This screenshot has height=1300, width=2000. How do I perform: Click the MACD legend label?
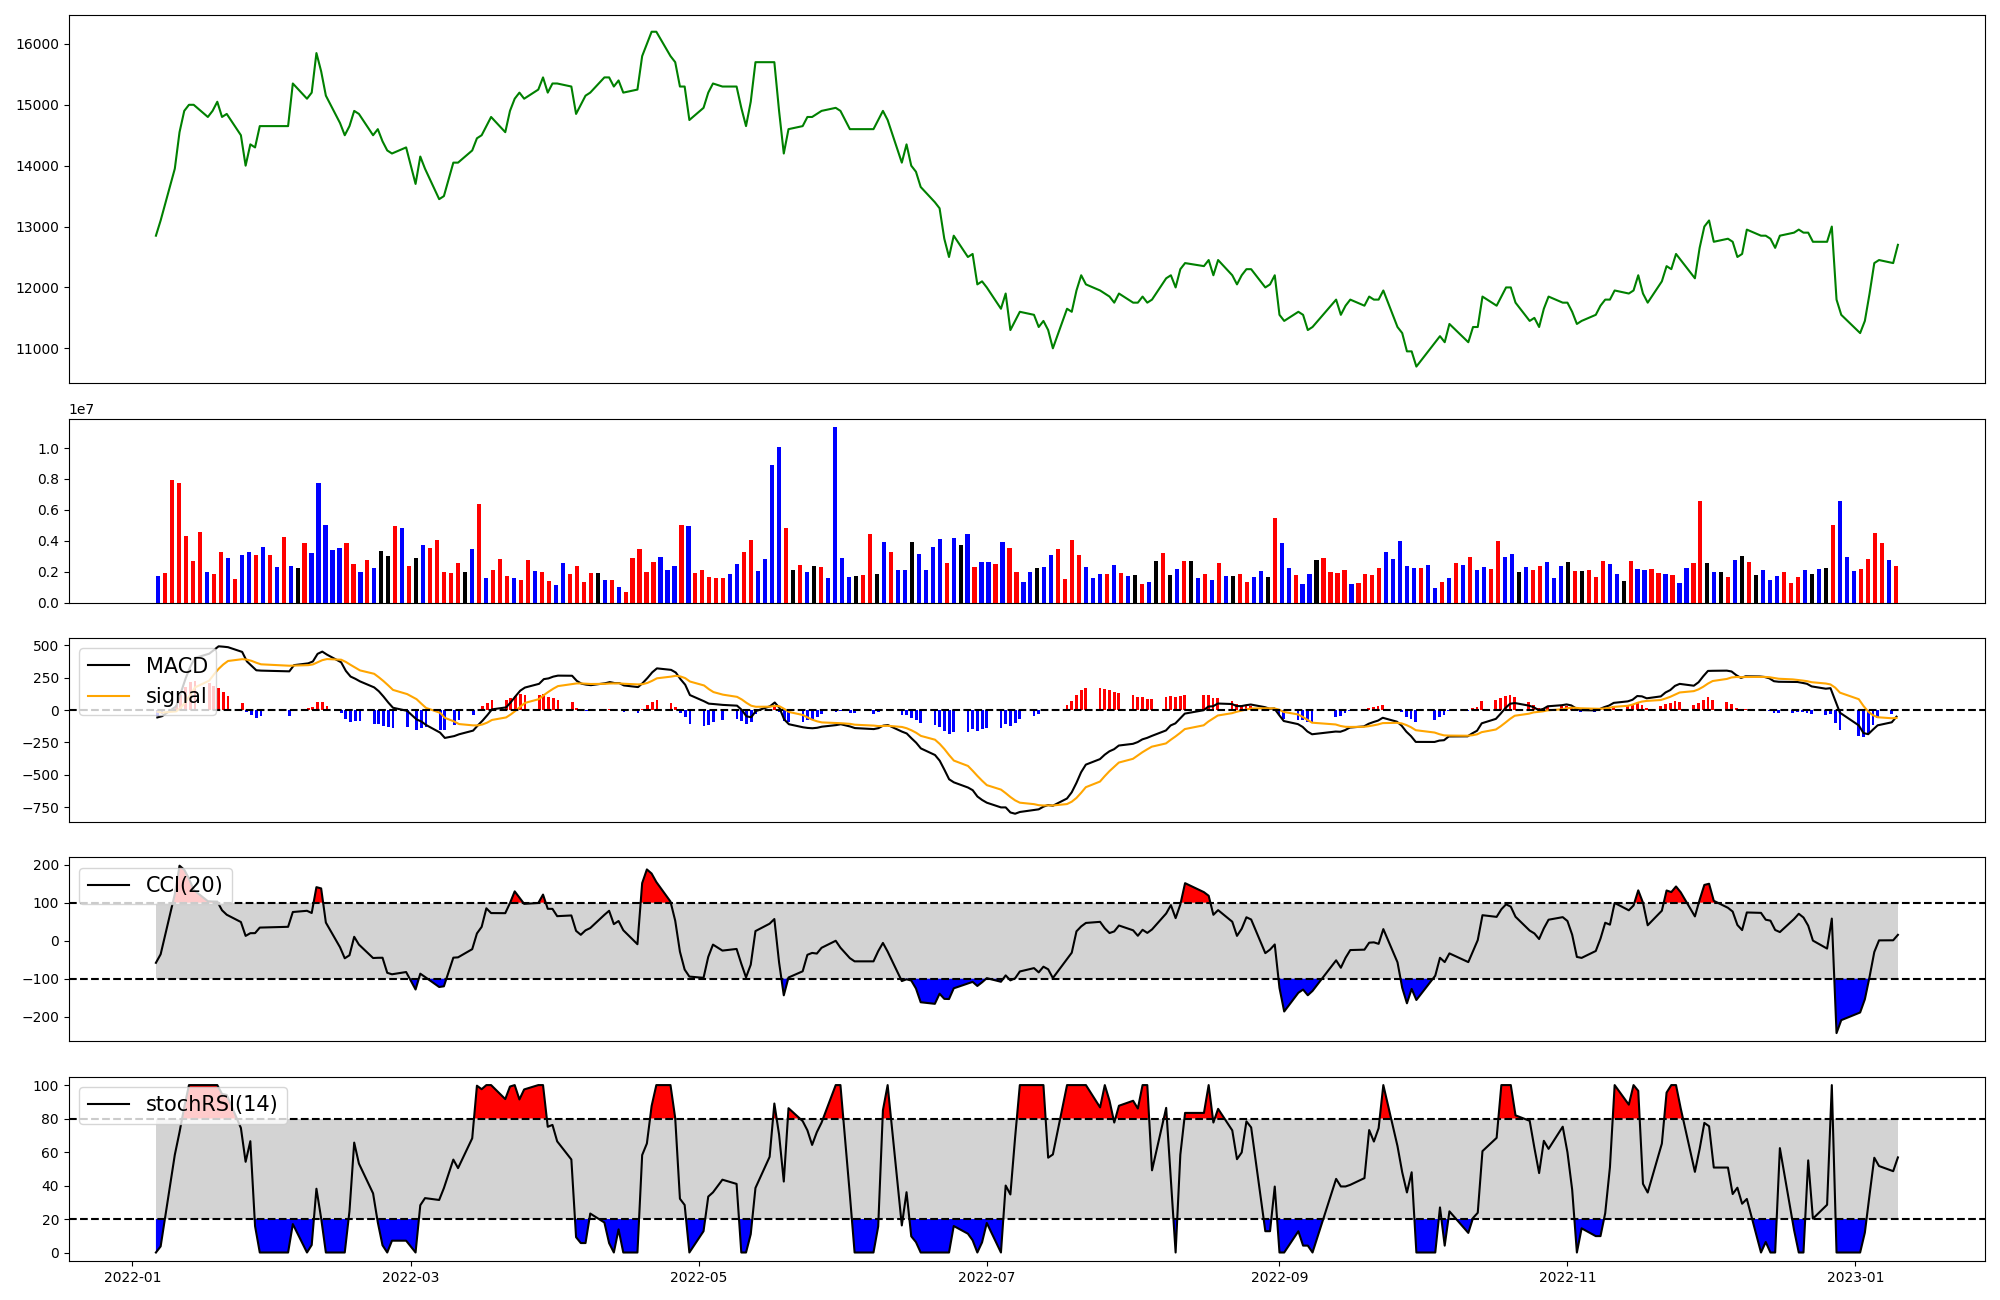coord(176,666)
